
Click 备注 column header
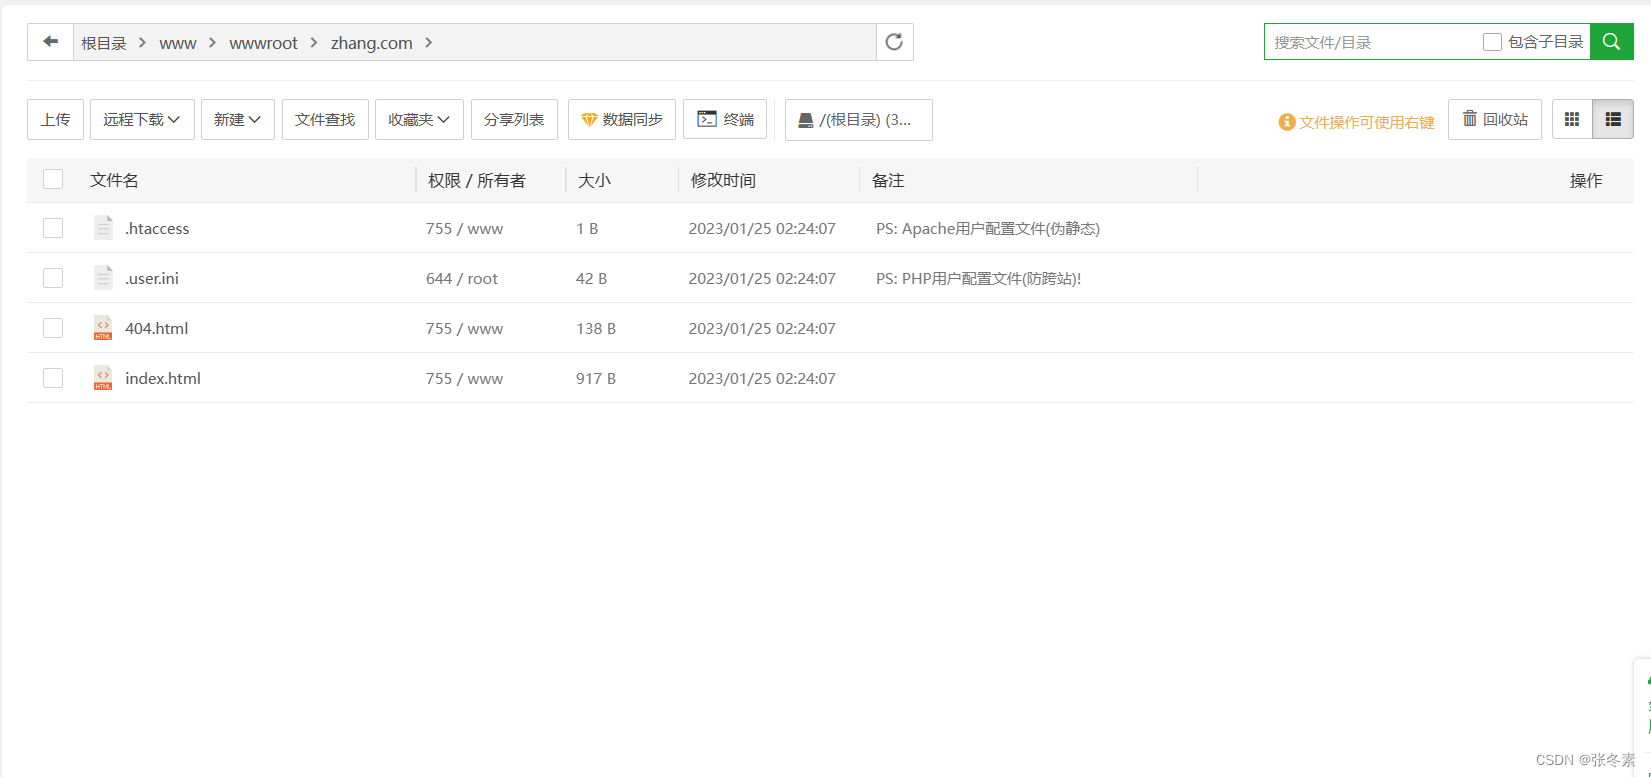pos(888,180)
